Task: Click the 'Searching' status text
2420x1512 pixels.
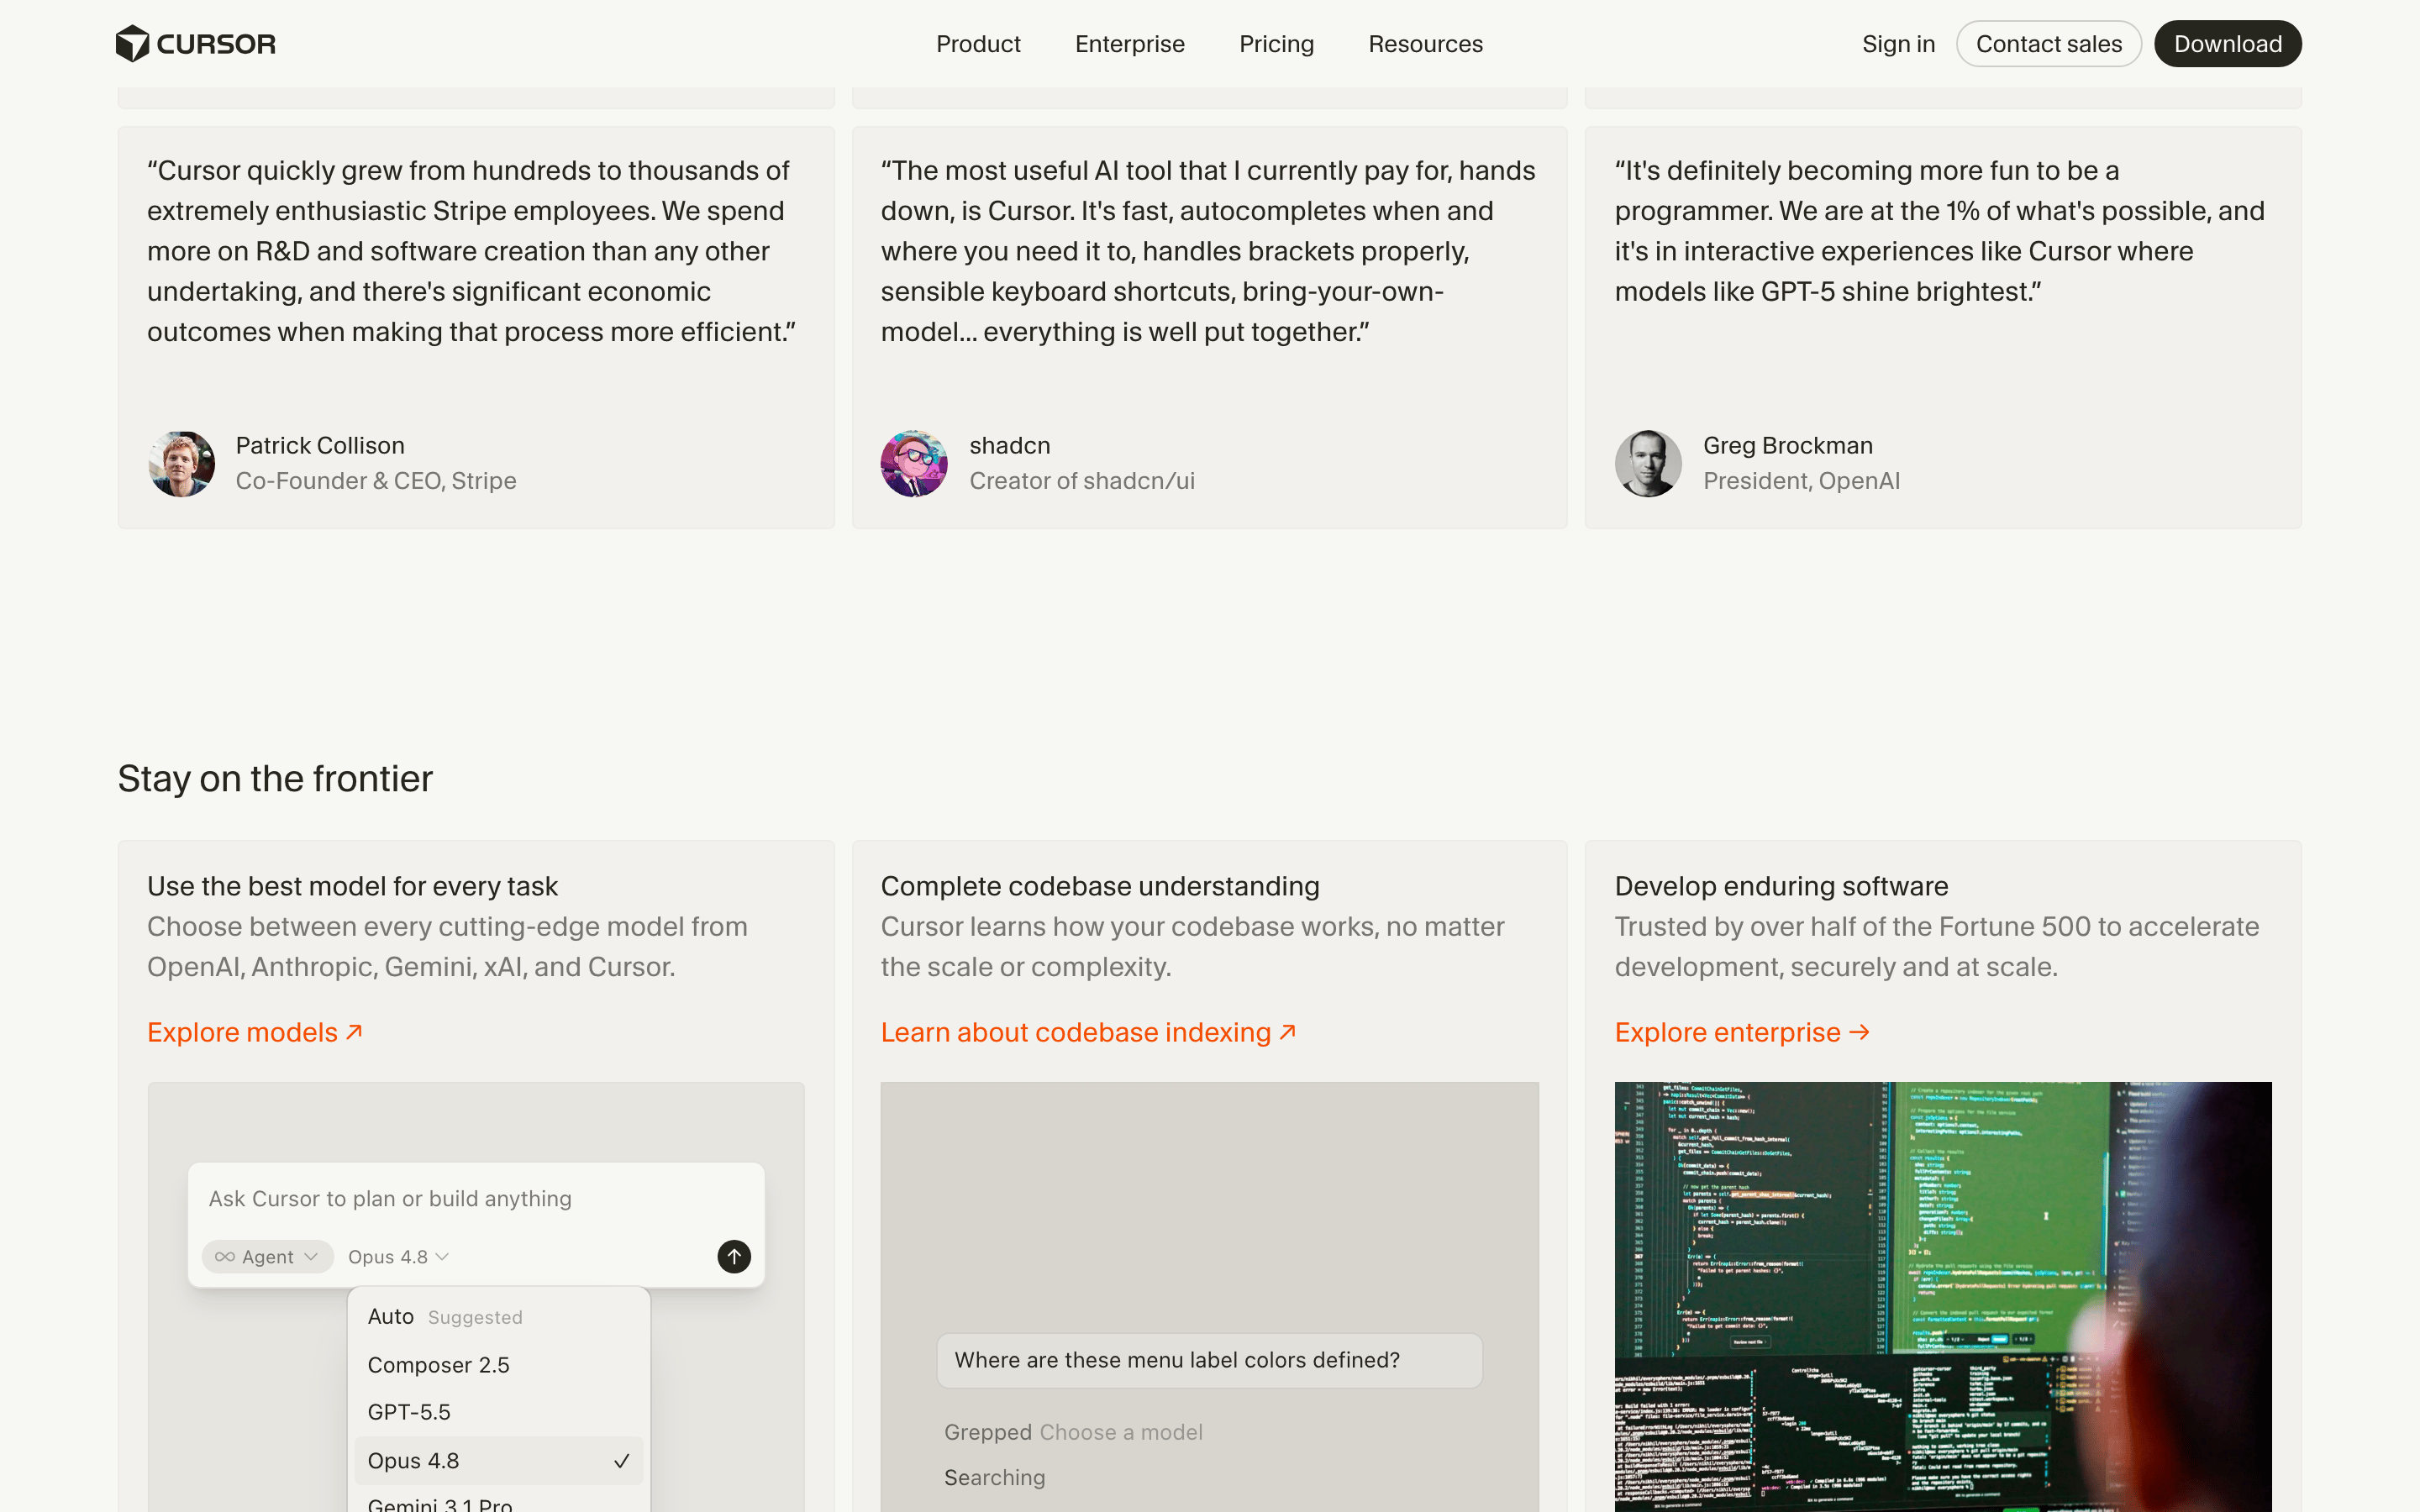Action: click(x=994, y=1477)
